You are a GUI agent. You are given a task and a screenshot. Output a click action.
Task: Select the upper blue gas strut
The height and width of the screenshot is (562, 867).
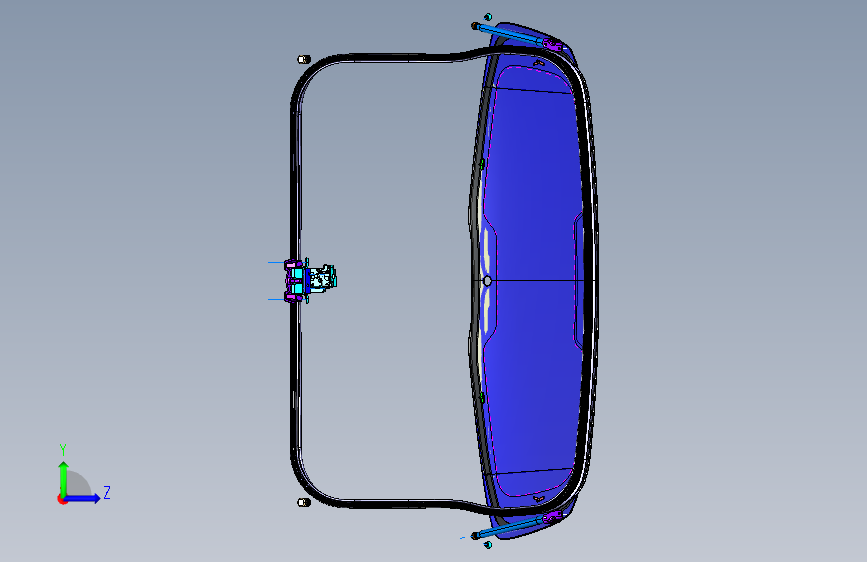[x=511, y=35]
